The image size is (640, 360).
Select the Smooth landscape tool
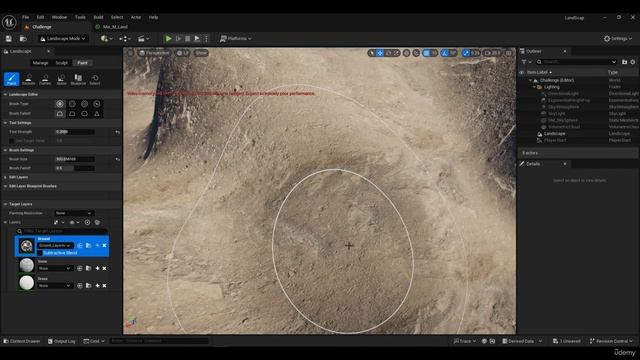pyautogui.click(x=29, y=79)
